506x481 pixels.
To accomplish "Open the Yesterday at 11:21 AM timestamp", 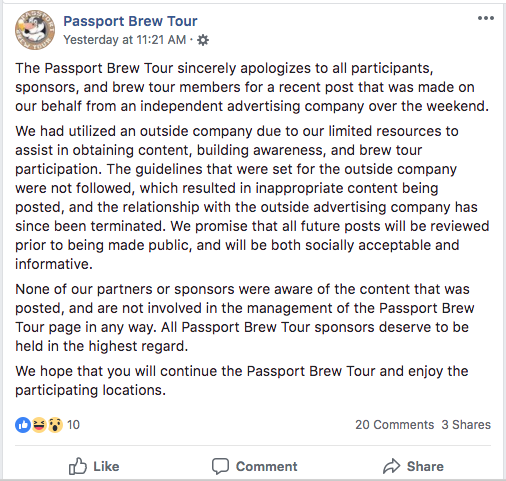I will (x=125, y=40).
